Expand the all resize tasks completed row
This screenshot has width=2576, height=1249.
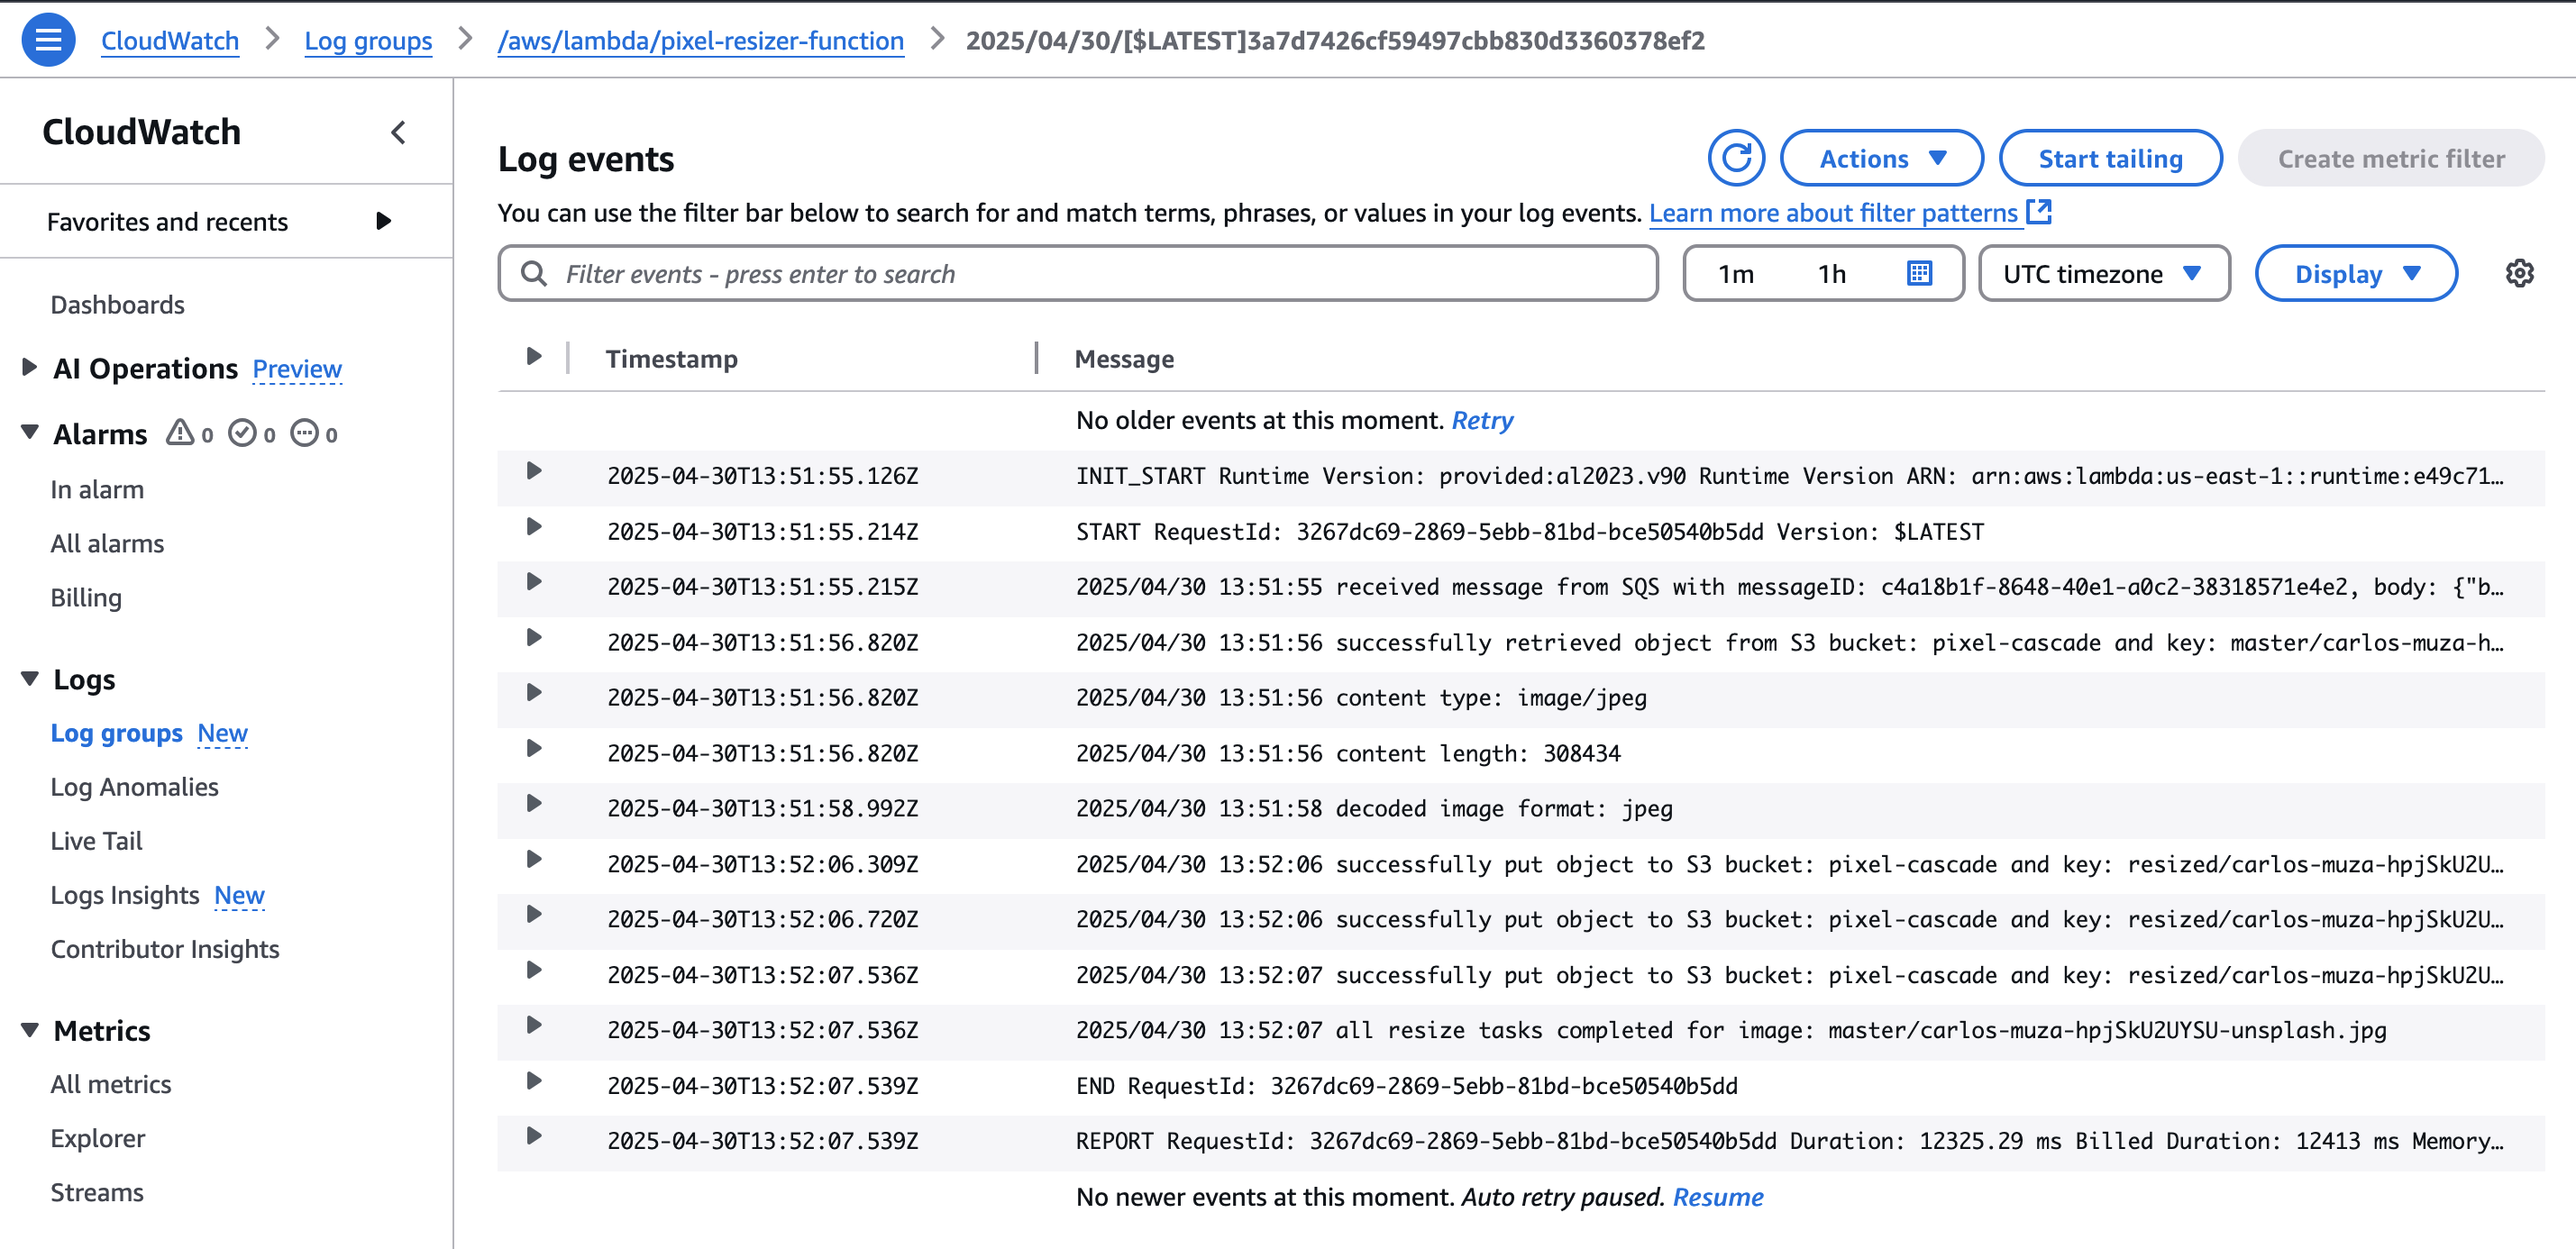534,1026
